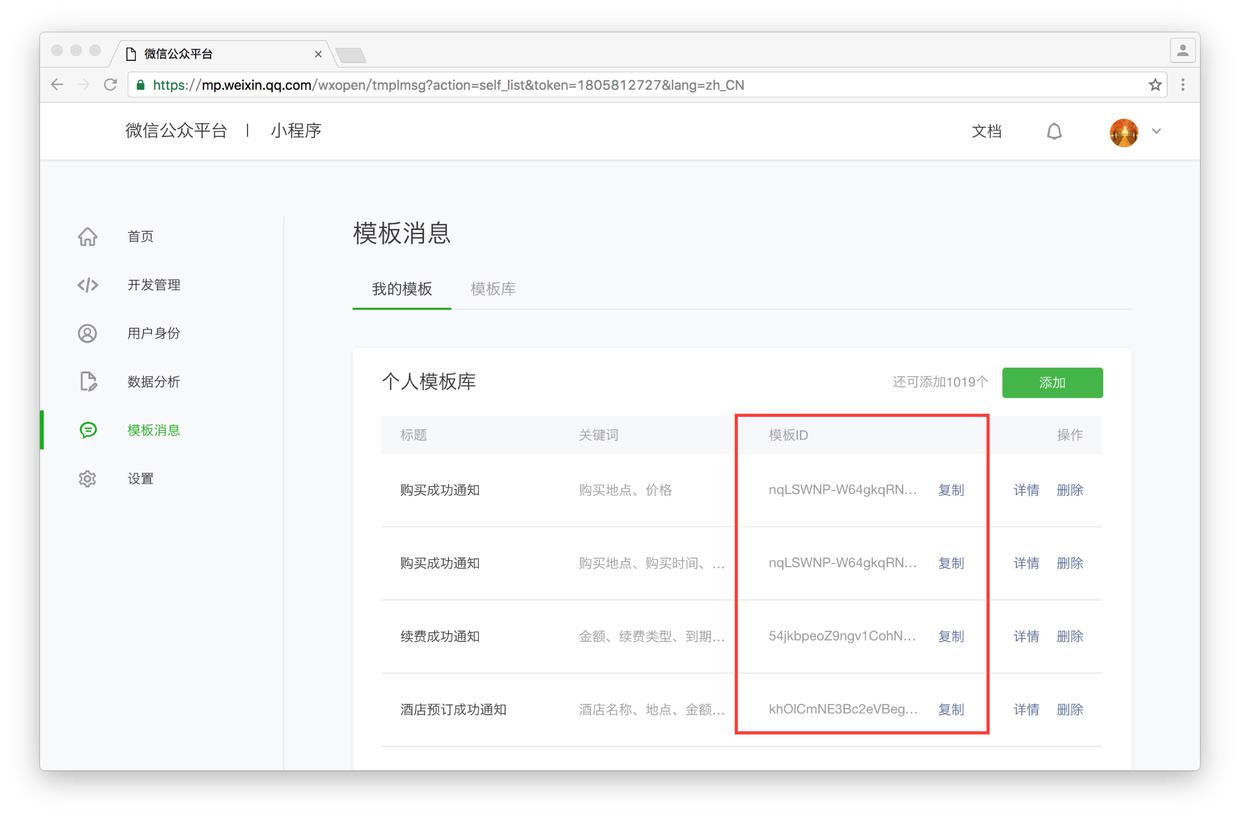Viewport: 1240px width, 818px height.
Task: Click the 标题 column header
Action: (413, 435)
